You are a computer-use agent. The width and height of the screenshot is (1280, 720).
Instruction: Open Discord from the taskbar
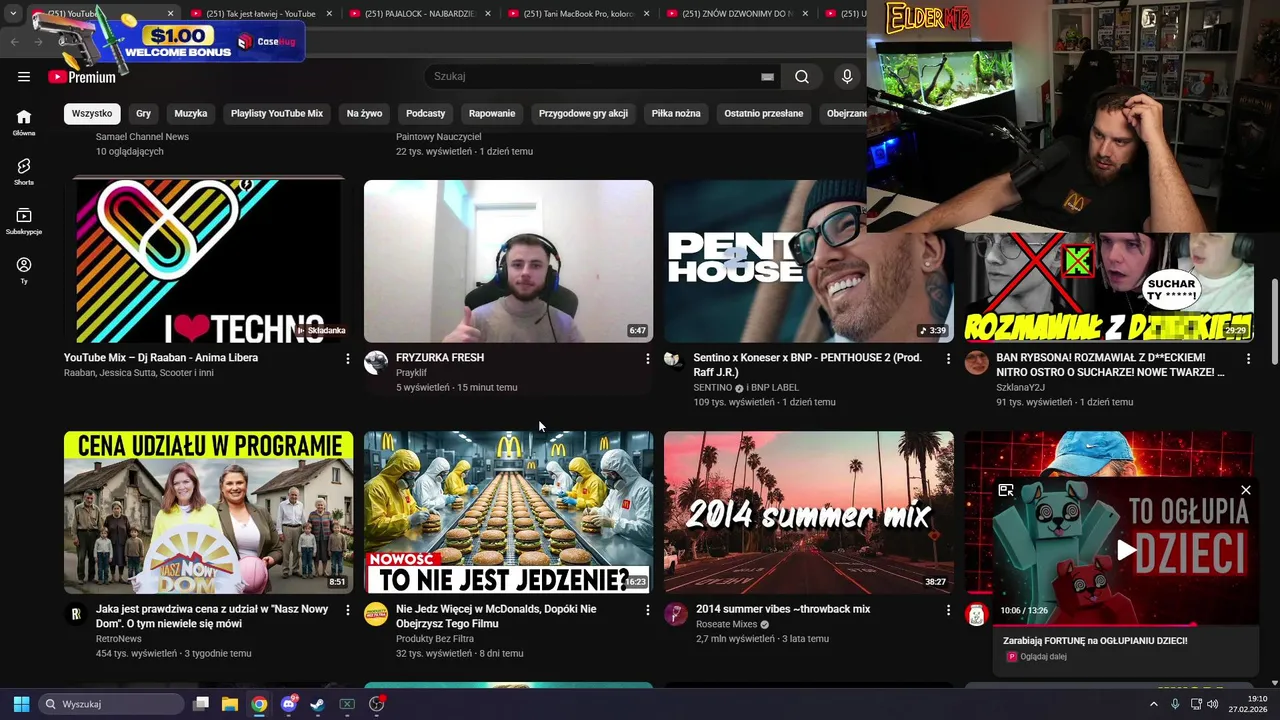click(x=289, y=704)
